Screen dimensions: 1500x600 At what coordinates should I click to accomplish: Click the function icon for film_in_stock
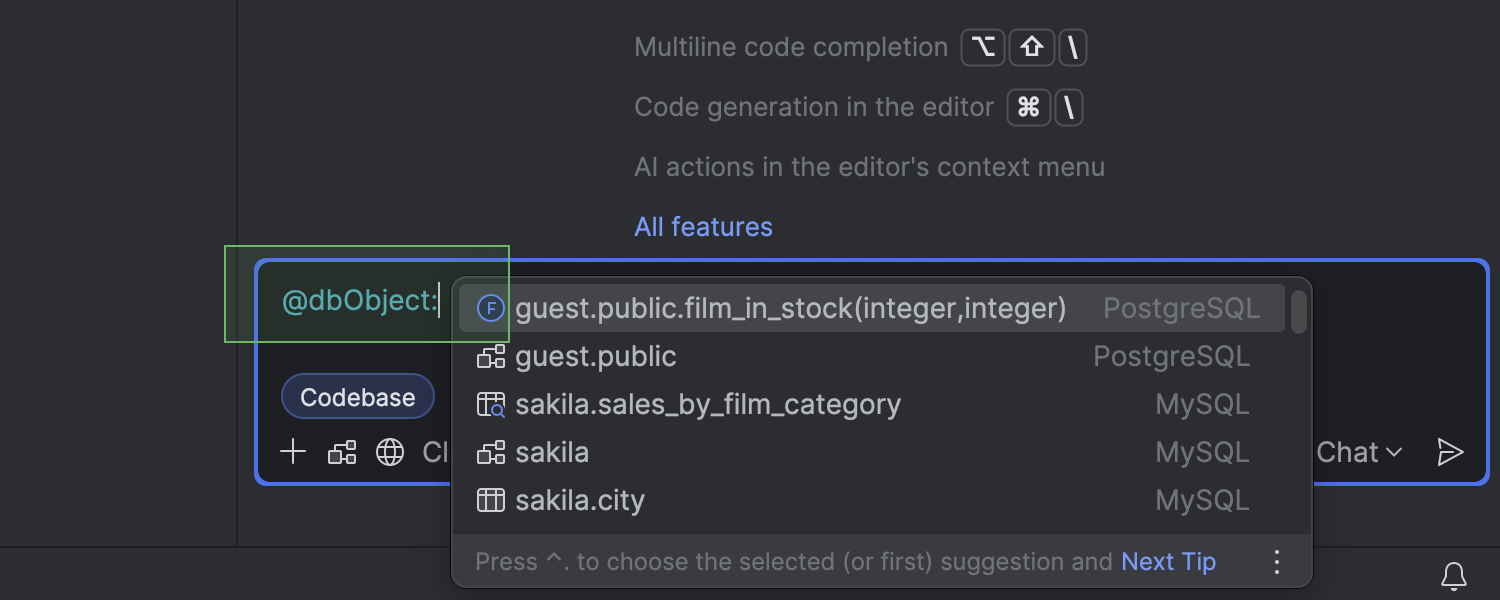490,309
